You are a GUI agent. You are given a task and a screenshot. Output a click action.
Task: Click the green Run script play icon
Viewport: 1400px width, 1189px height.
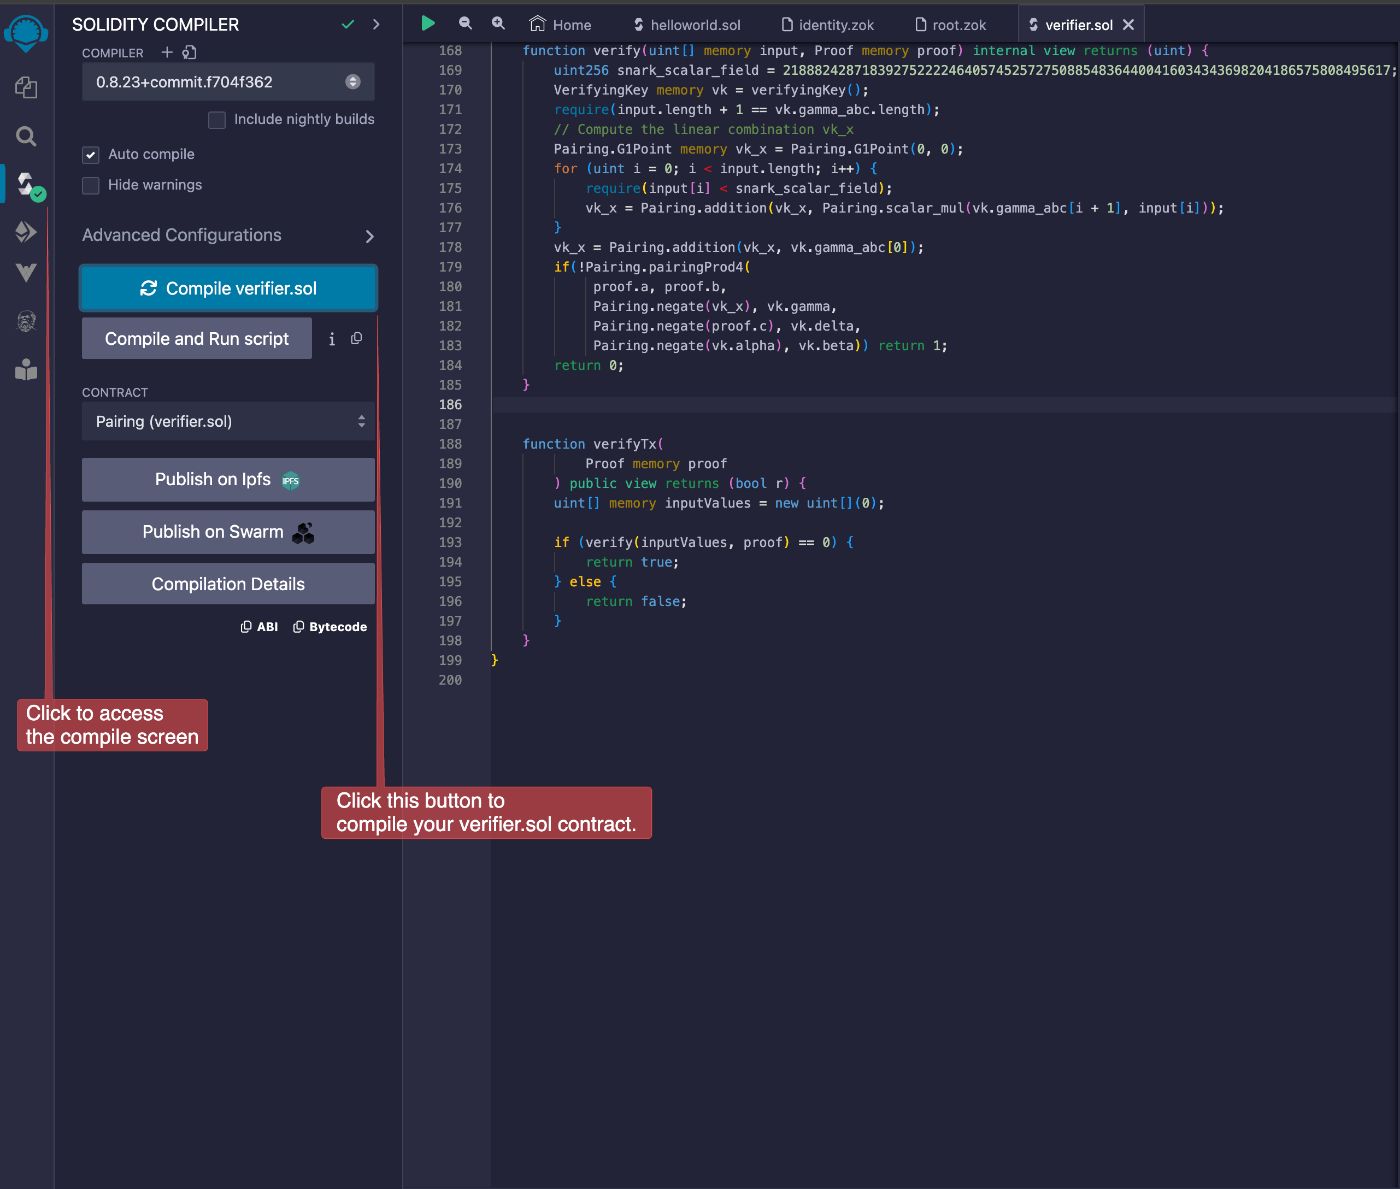[428, 23]
